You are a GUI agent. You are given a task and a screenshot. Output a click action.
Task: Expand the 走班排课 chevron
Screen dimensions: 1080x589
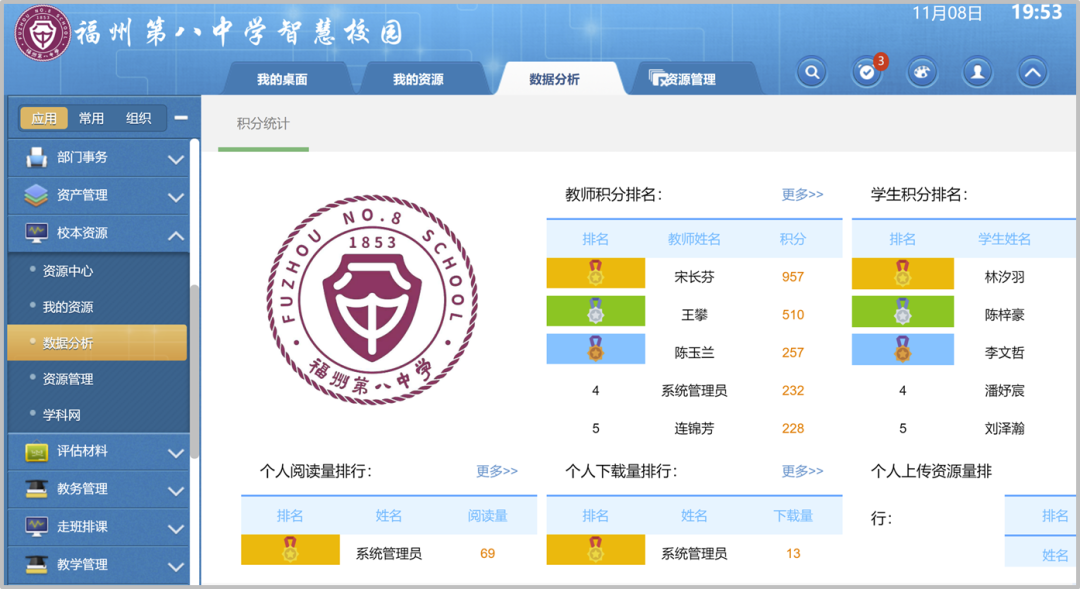pyautogui.click(x=176, y=529)
